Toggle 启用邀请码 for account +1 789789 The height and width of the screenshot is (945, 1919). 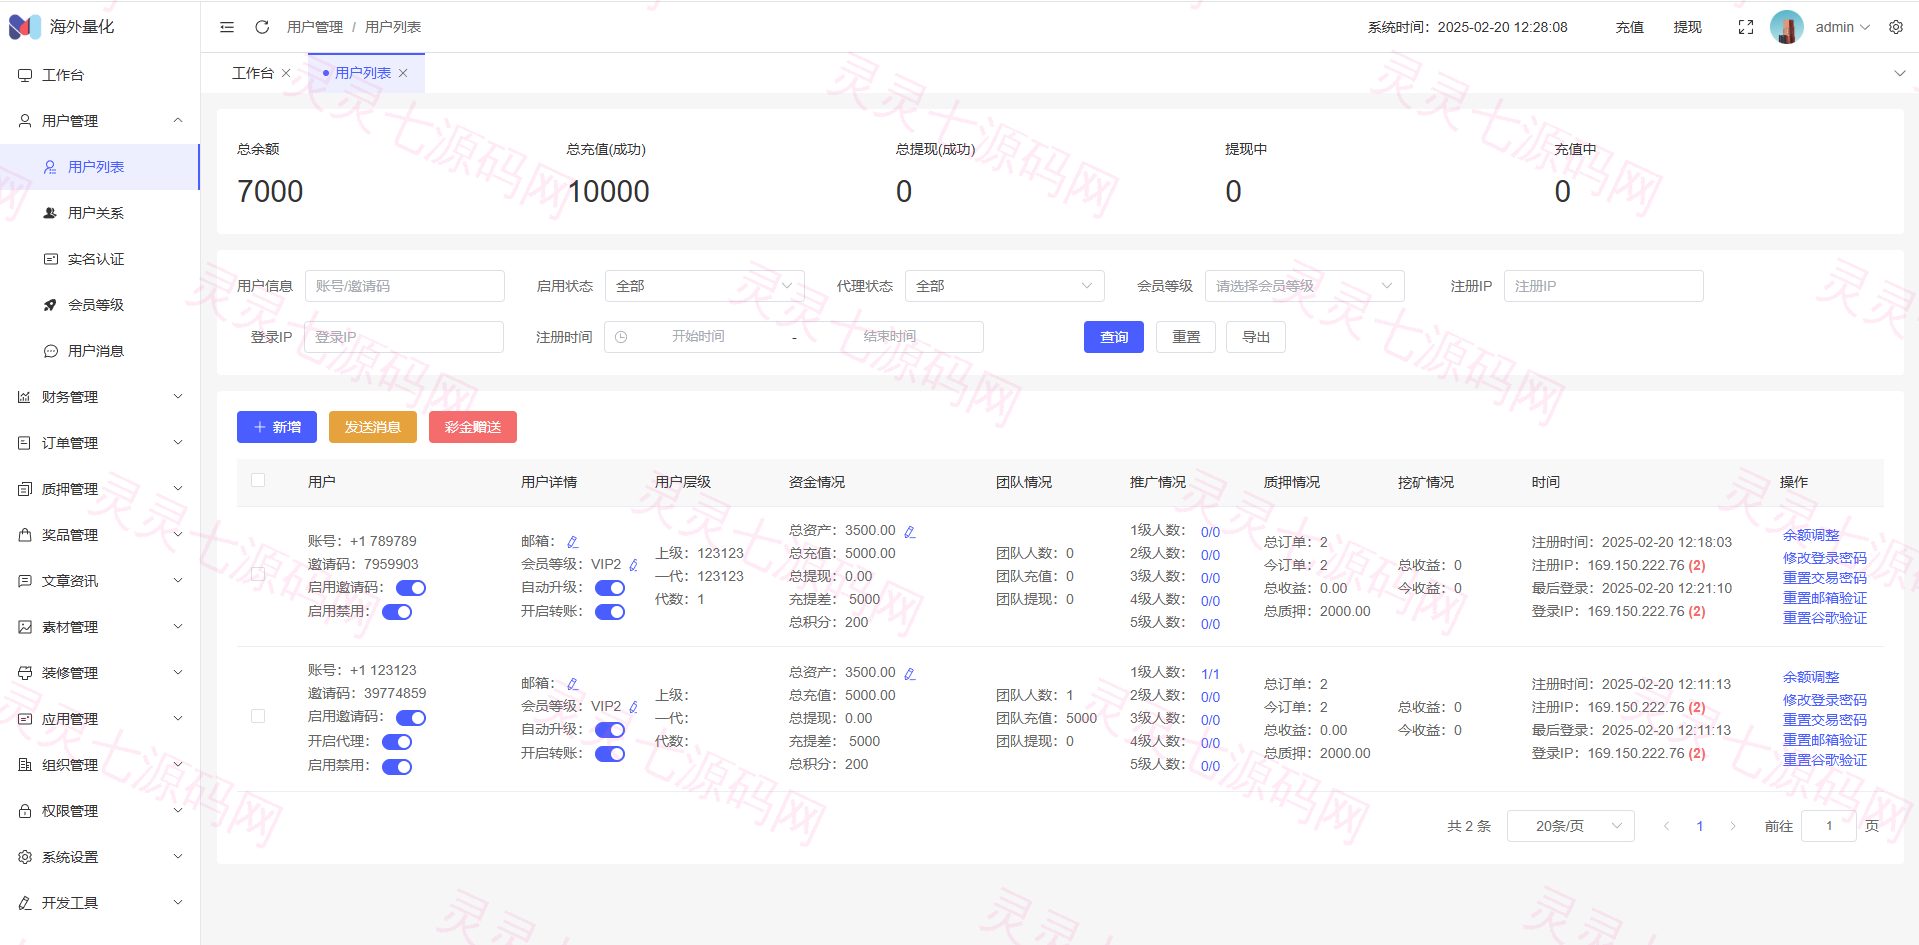[411, 588]
